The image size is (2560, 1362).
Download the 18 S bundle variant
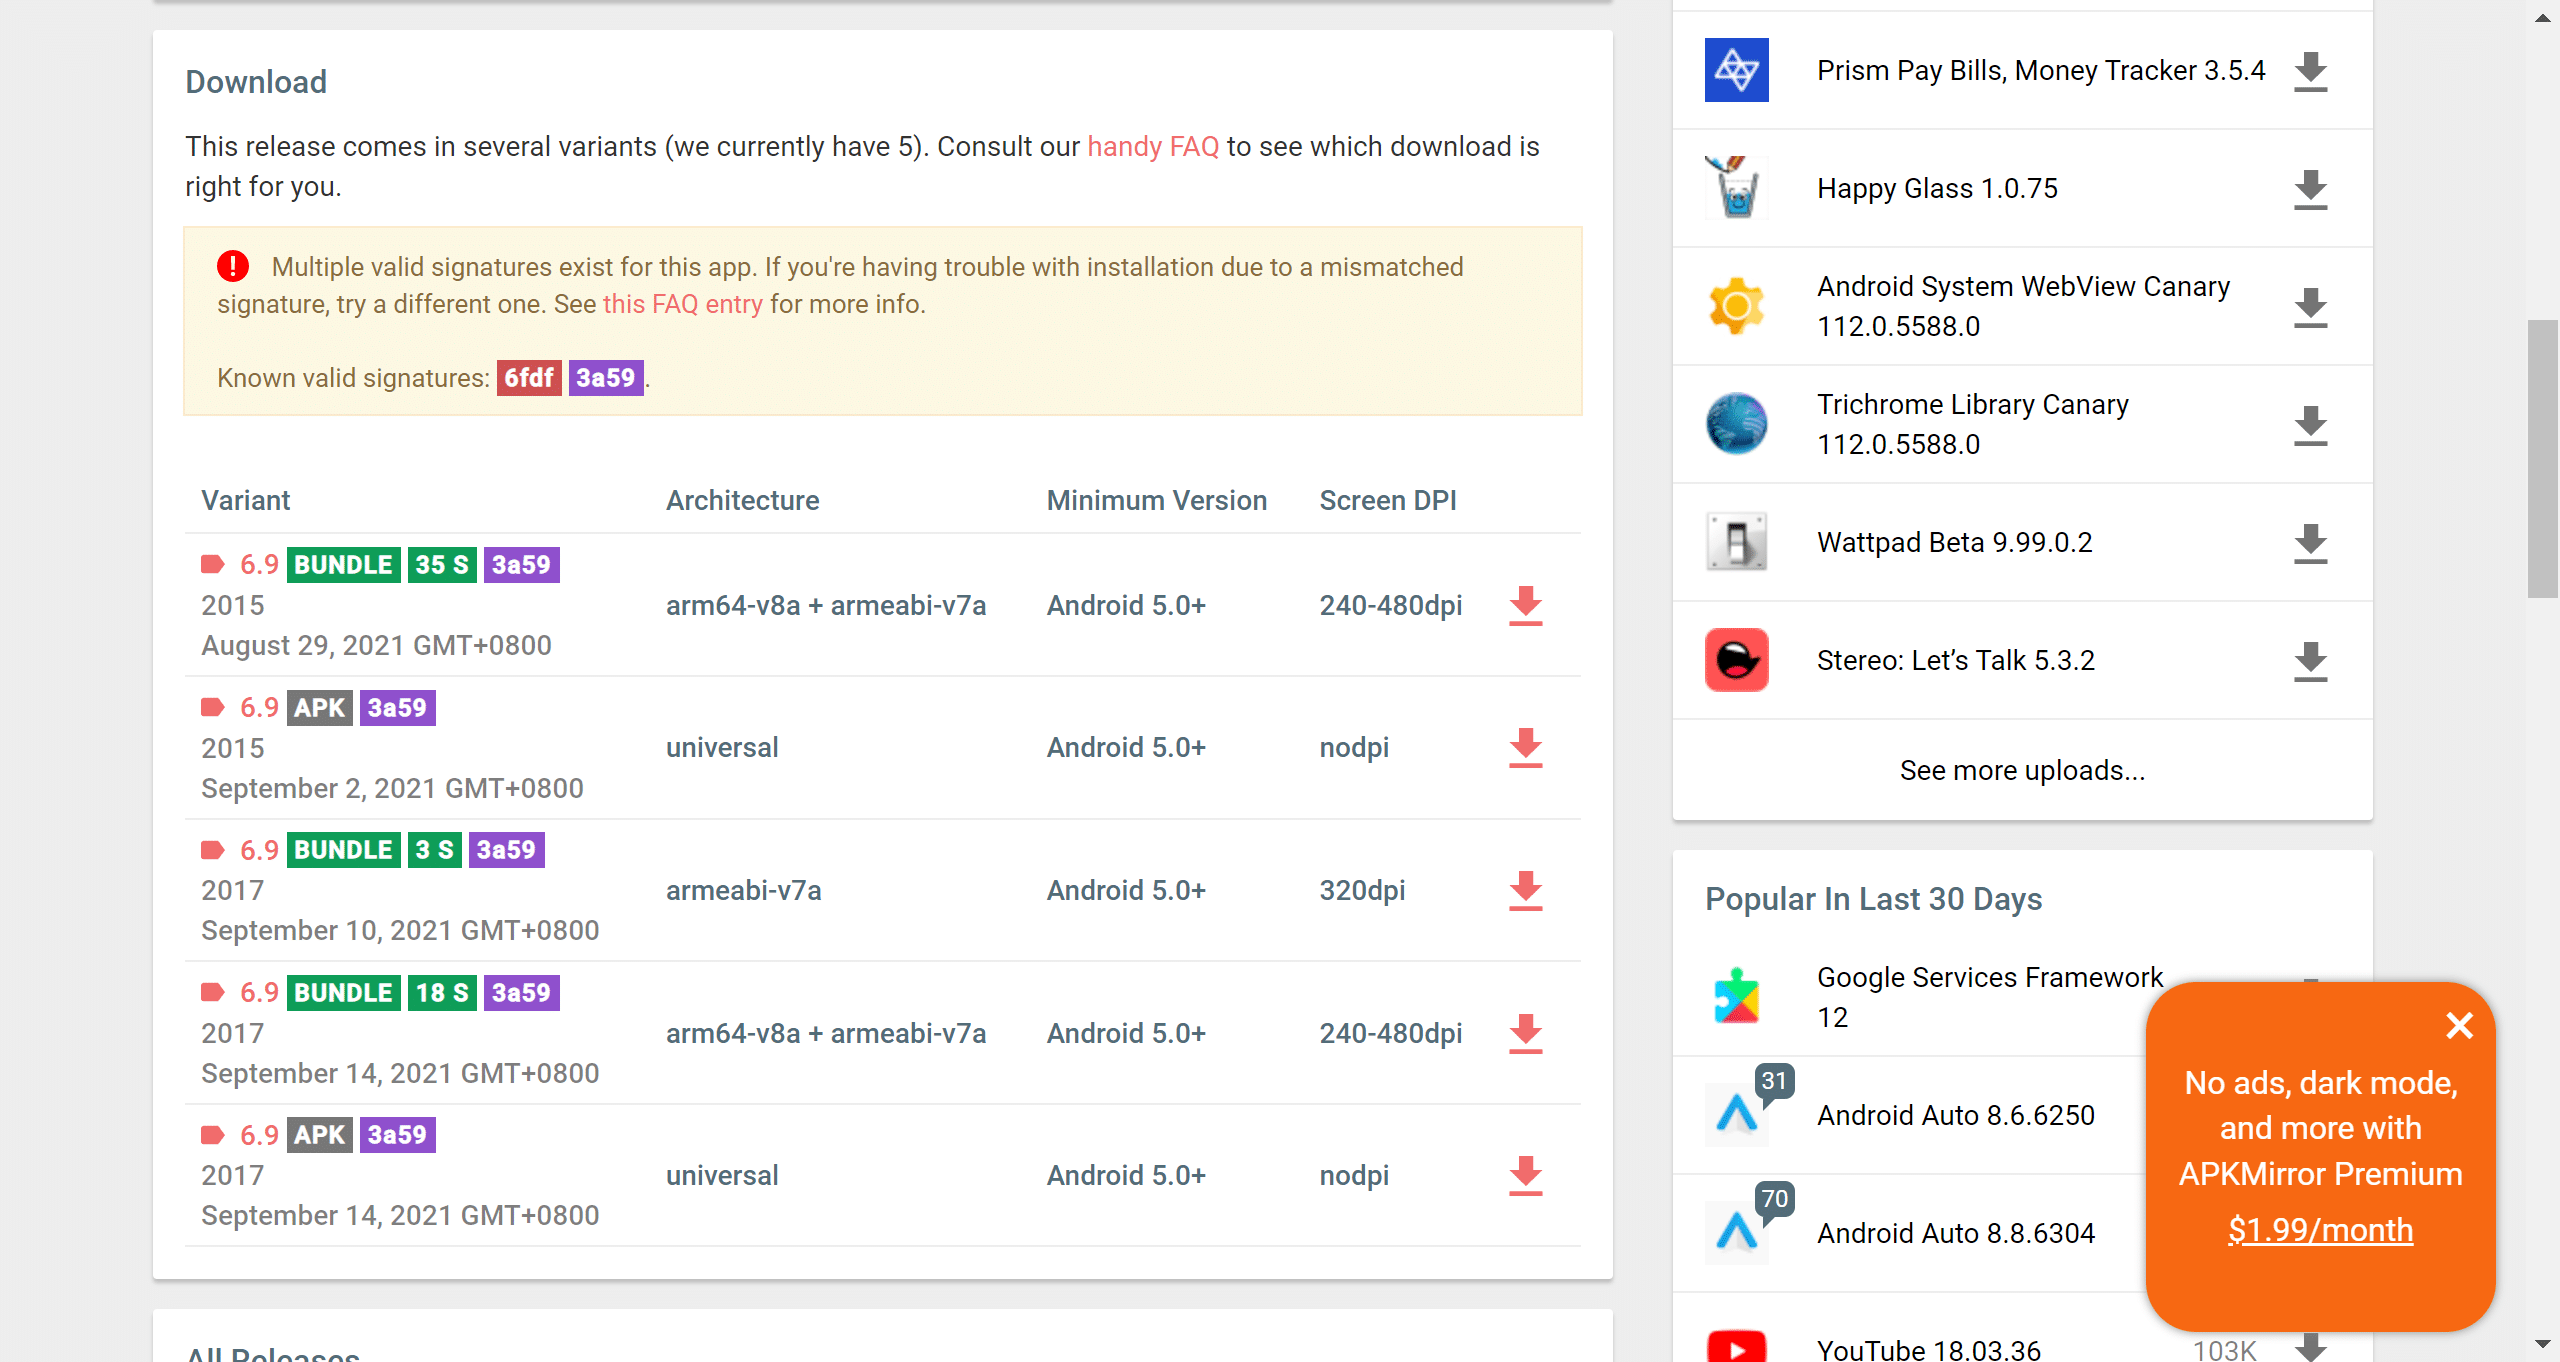(x=1525, y=1034)
